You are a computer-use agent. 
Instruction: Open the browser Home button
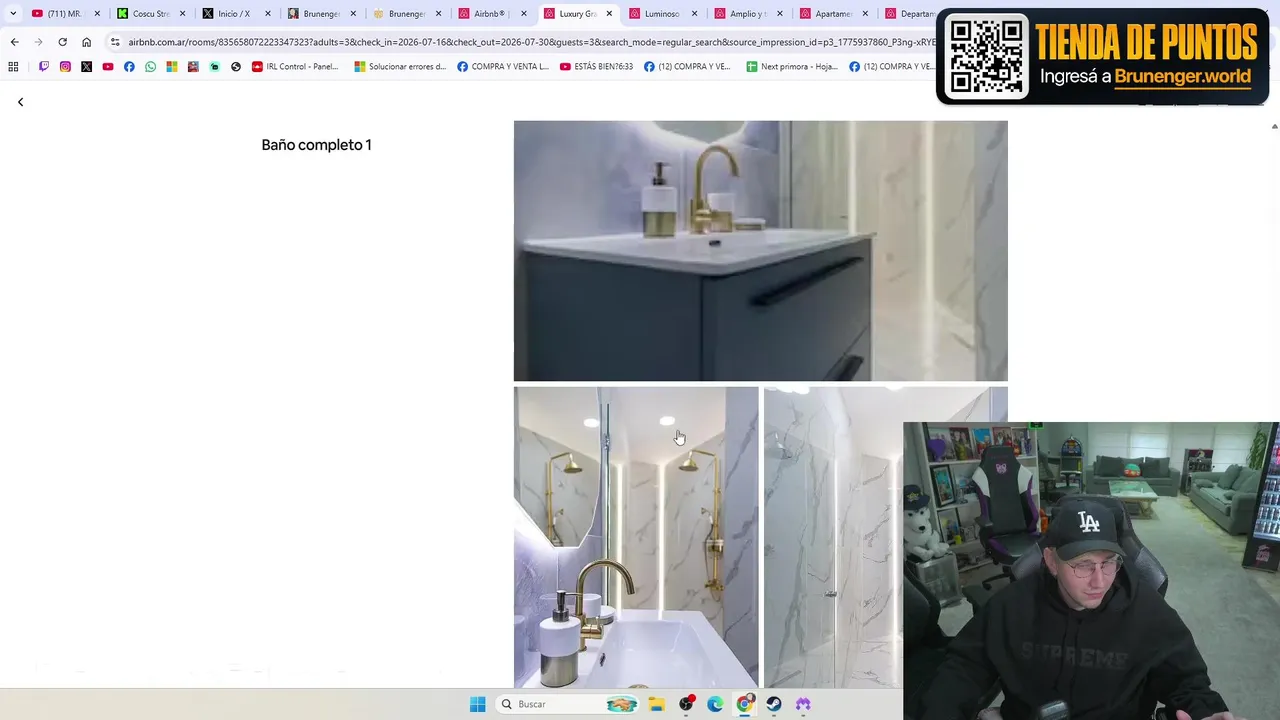click(x=86, y=42)
